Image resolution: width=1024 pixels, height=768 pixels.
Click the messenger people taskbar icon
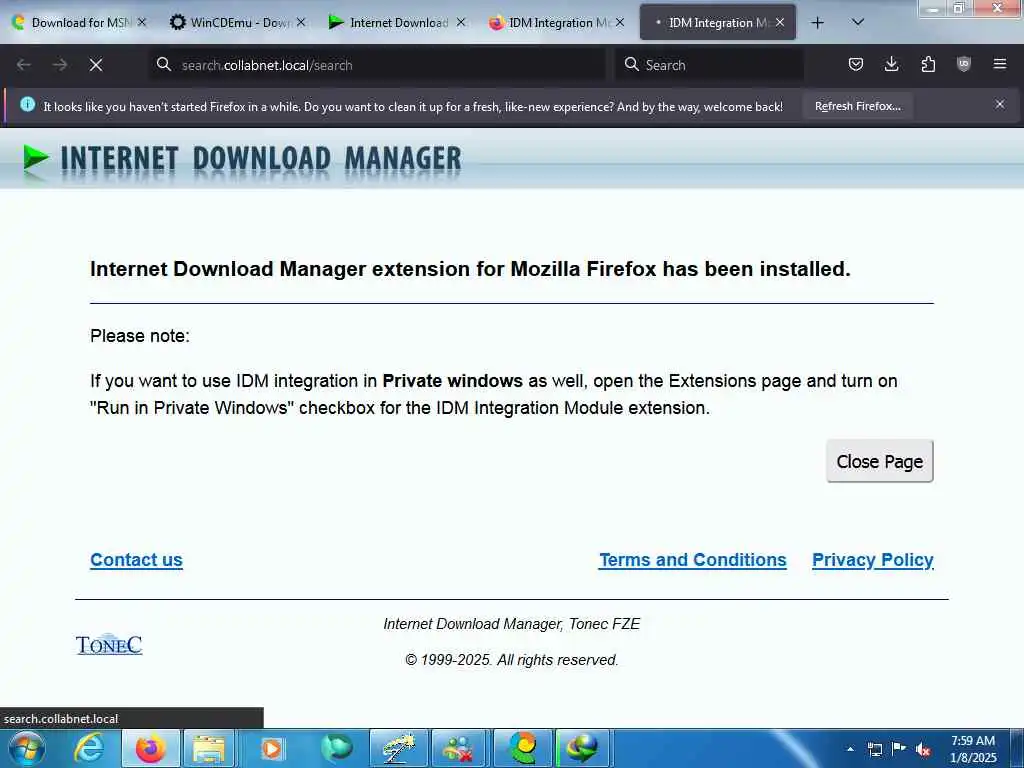click(459, 748)
